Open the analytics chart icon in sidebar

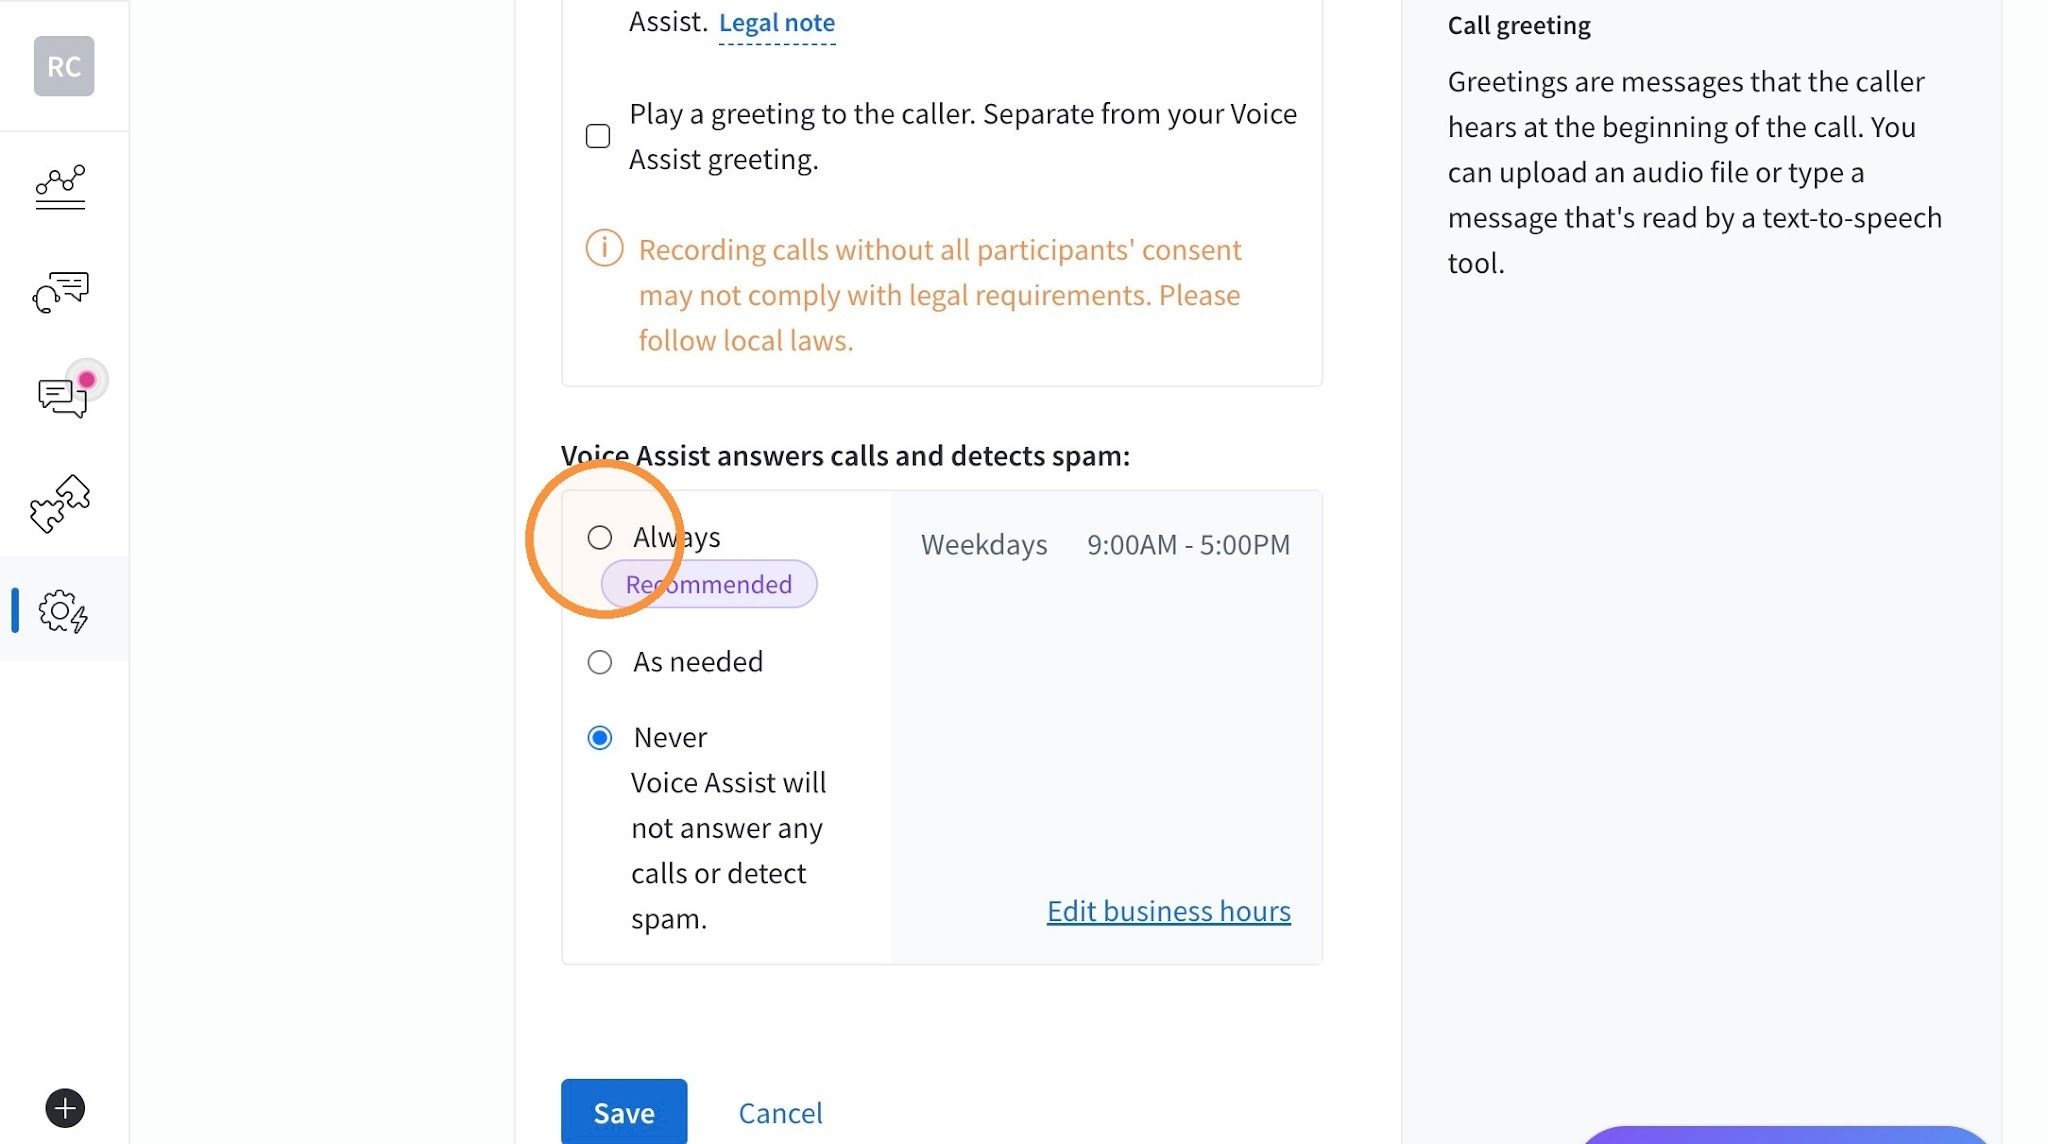[x=61, y=187]
